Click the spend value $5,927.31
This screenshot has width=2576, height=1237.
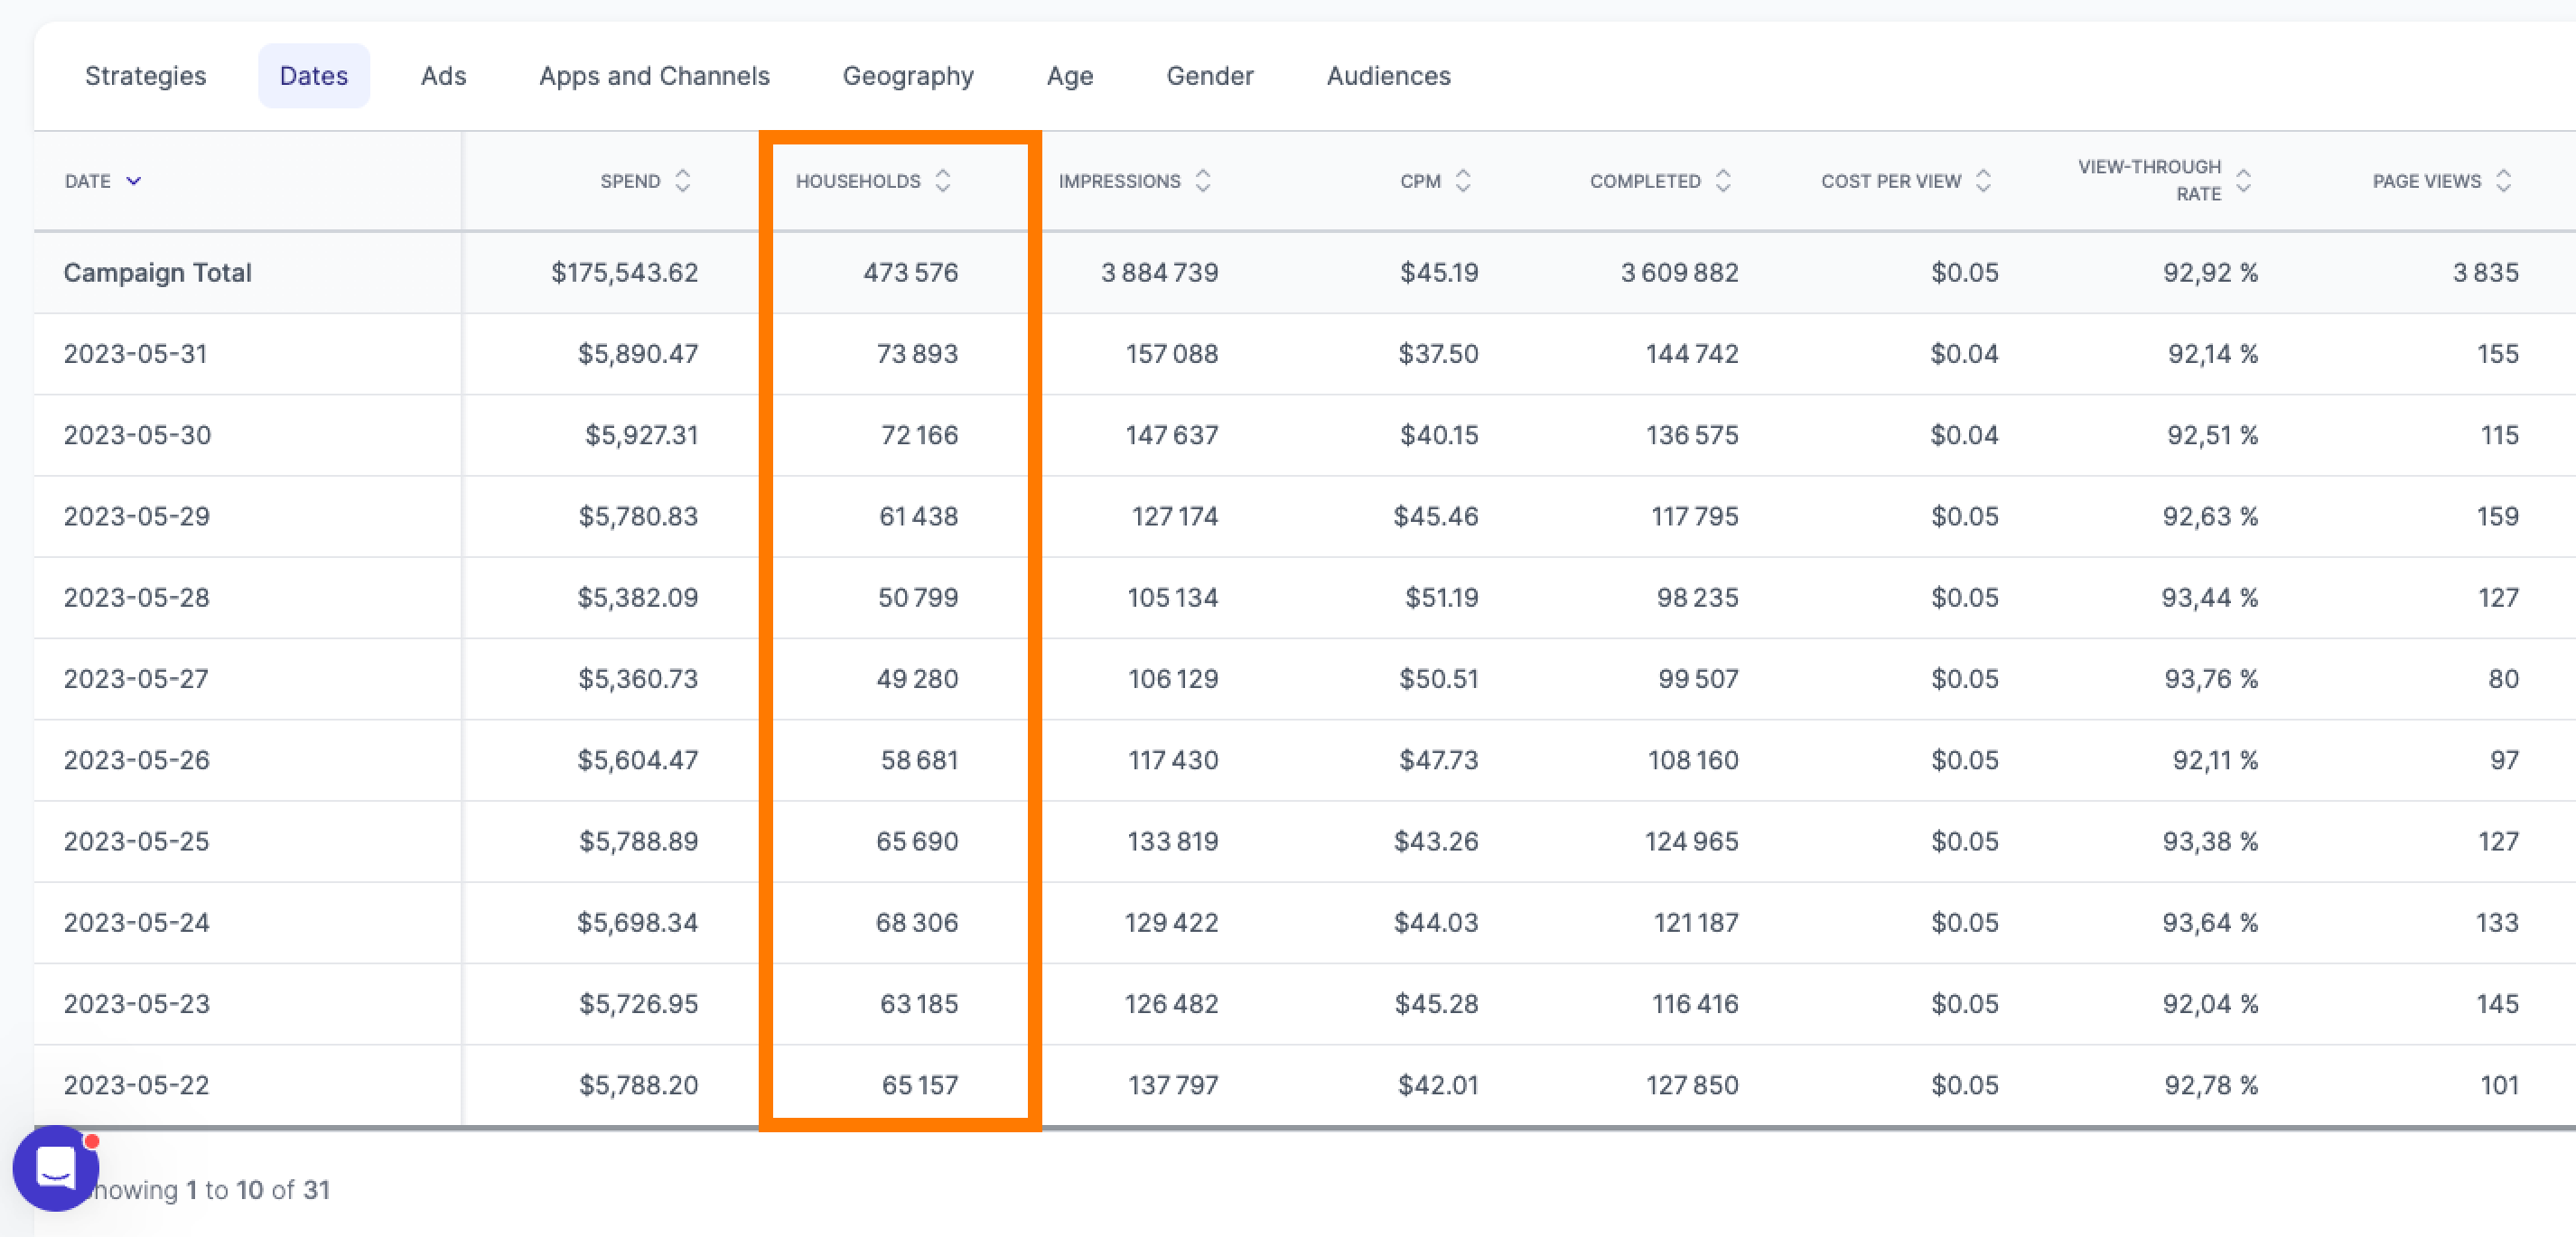[x=641, y=434]
